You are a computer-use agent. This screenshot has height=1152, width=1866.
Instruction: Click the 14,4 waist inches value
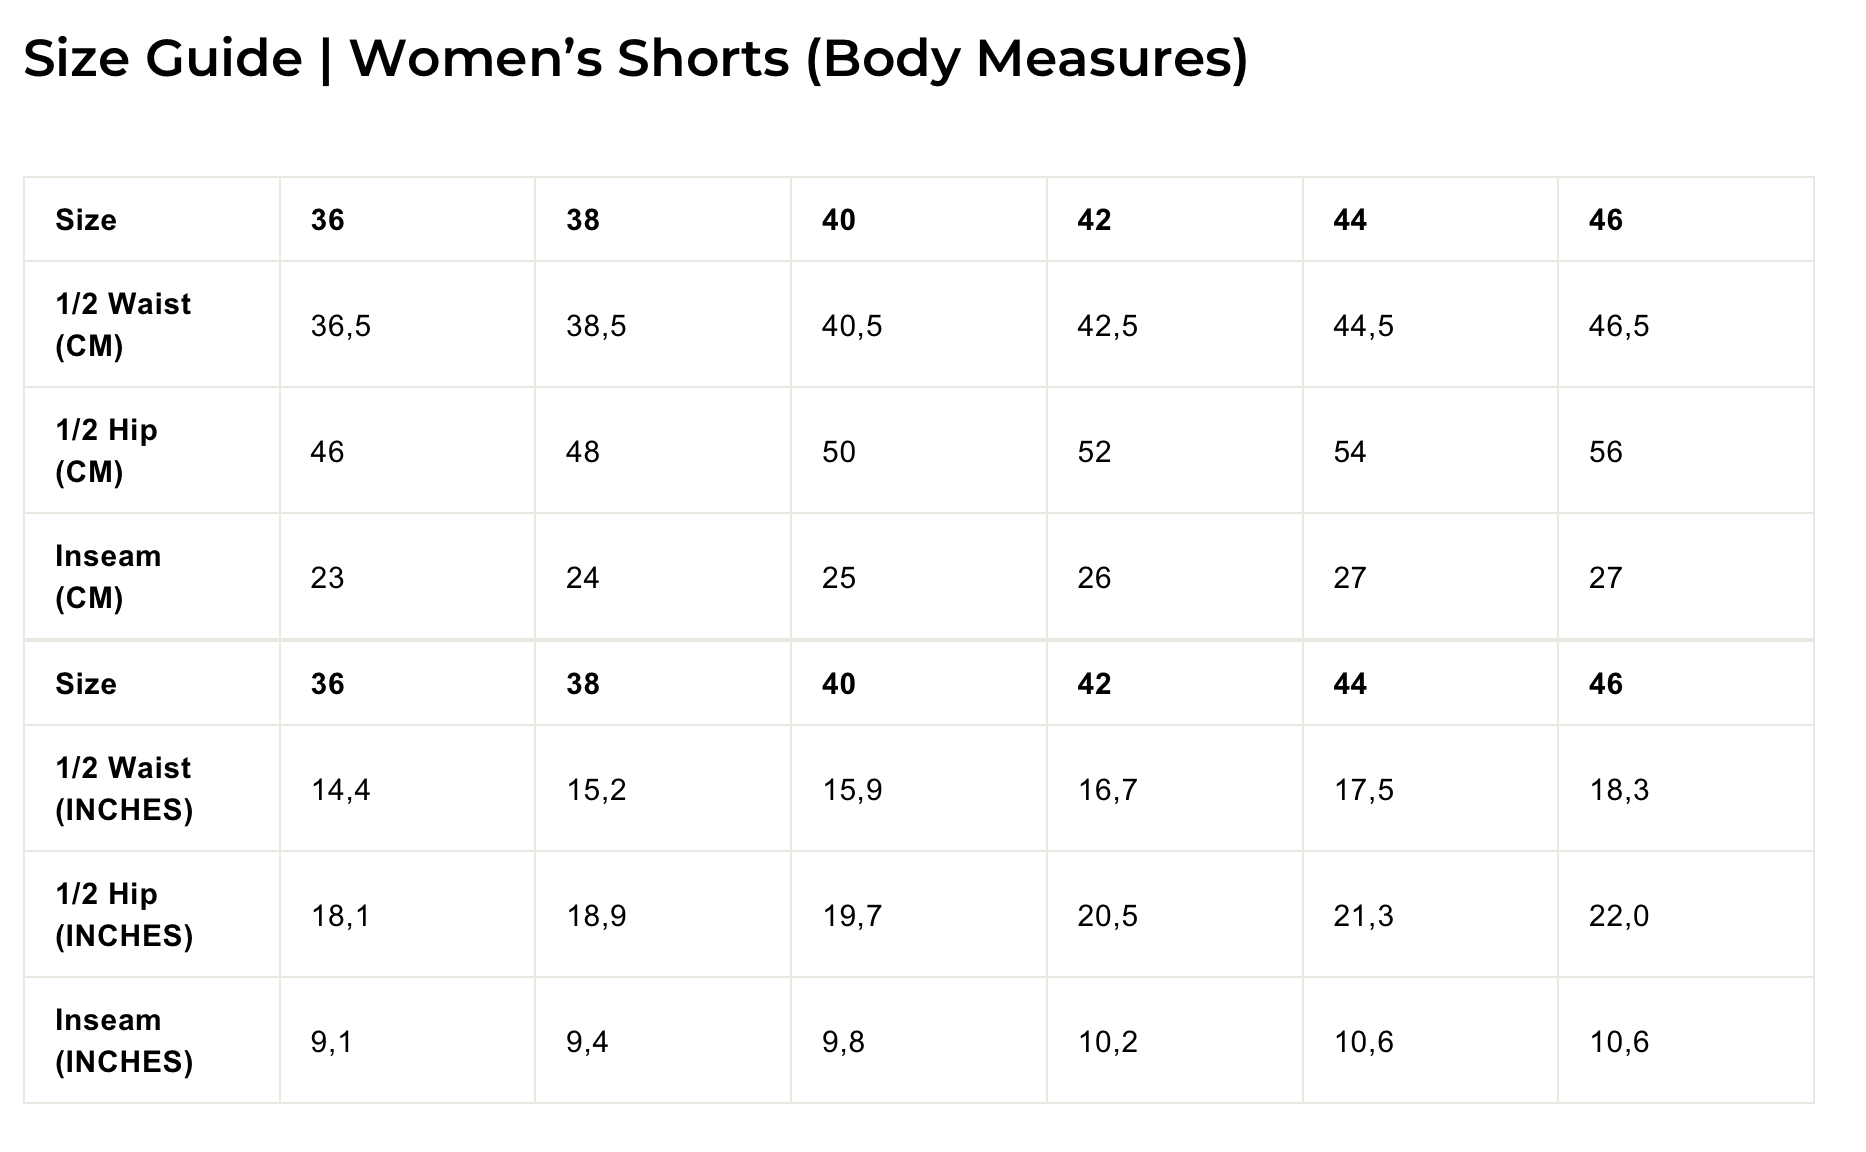click(x=341, y=790)
